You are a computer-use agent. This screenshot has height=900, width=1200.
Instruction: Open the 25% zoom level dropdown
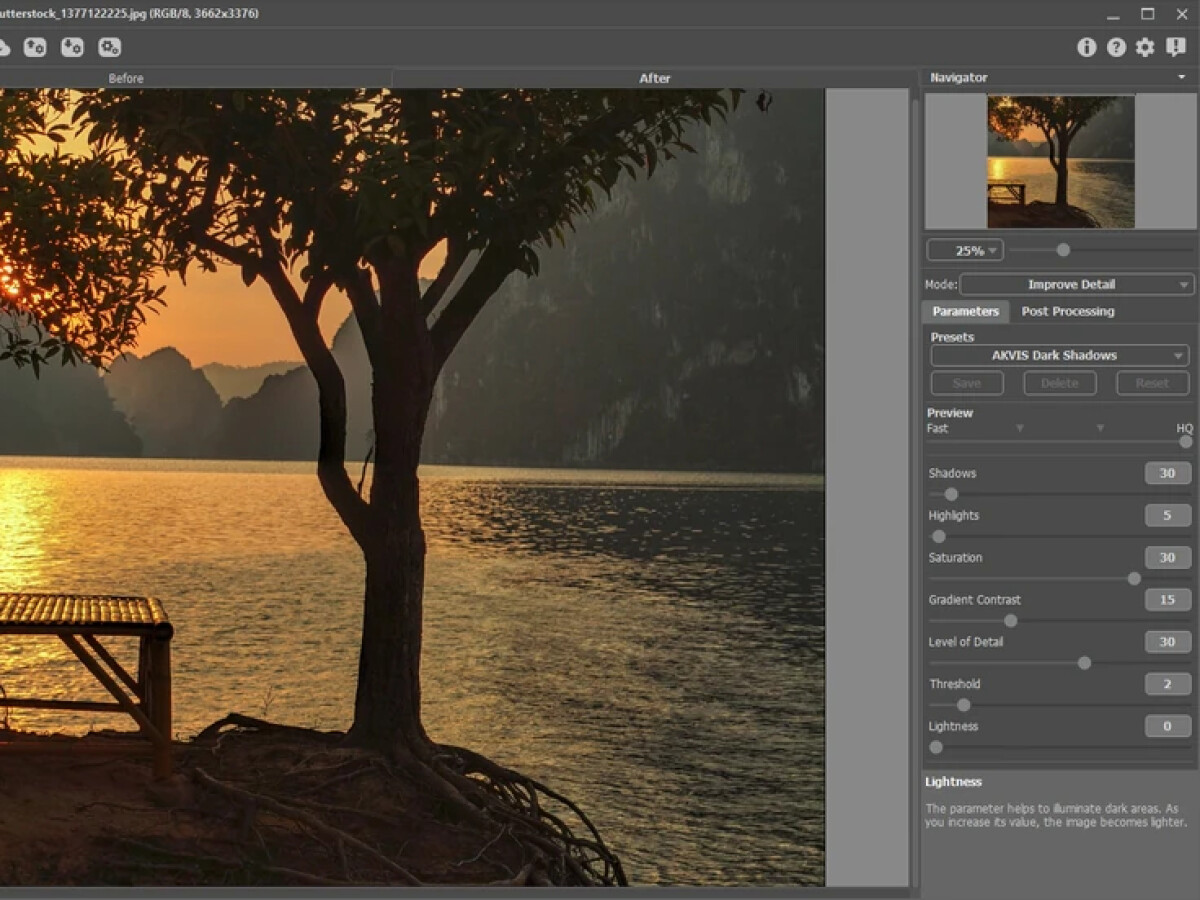[x=964, y=250]
